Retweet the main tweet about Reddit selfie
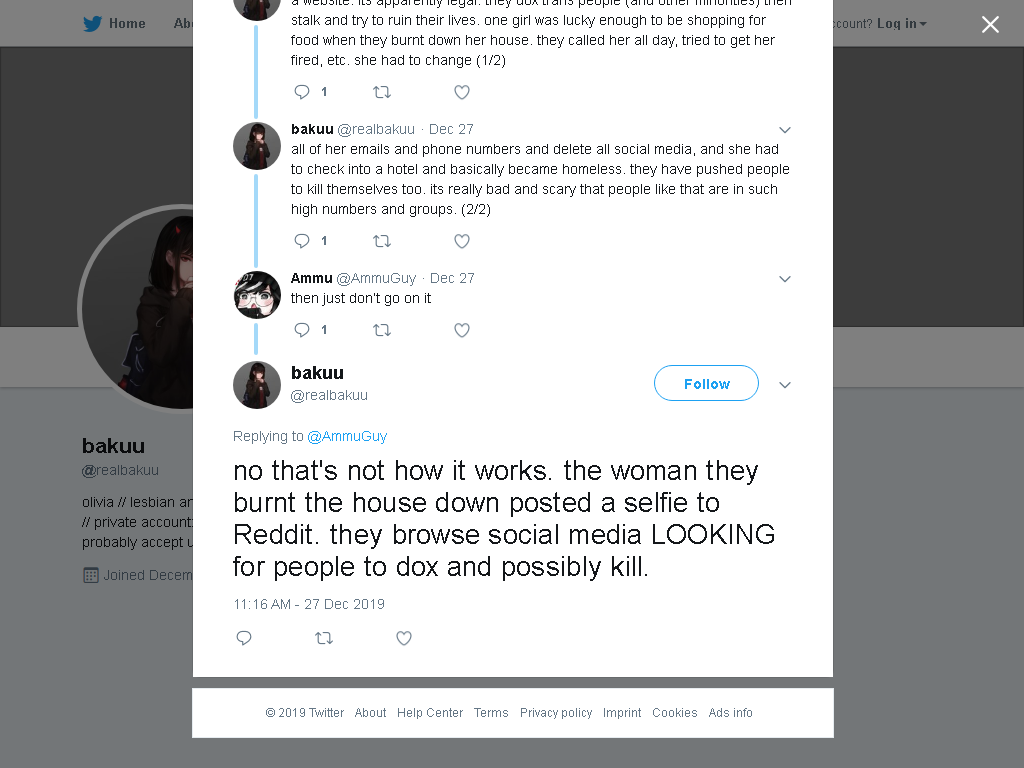Viewport: 1024px width, 768px height. tap(324, 638)
